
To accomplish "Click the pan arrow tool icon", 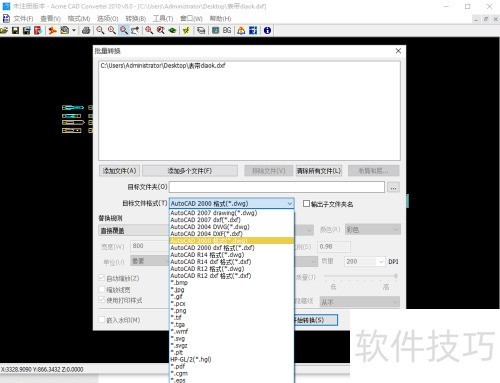I will pos(135,31).
